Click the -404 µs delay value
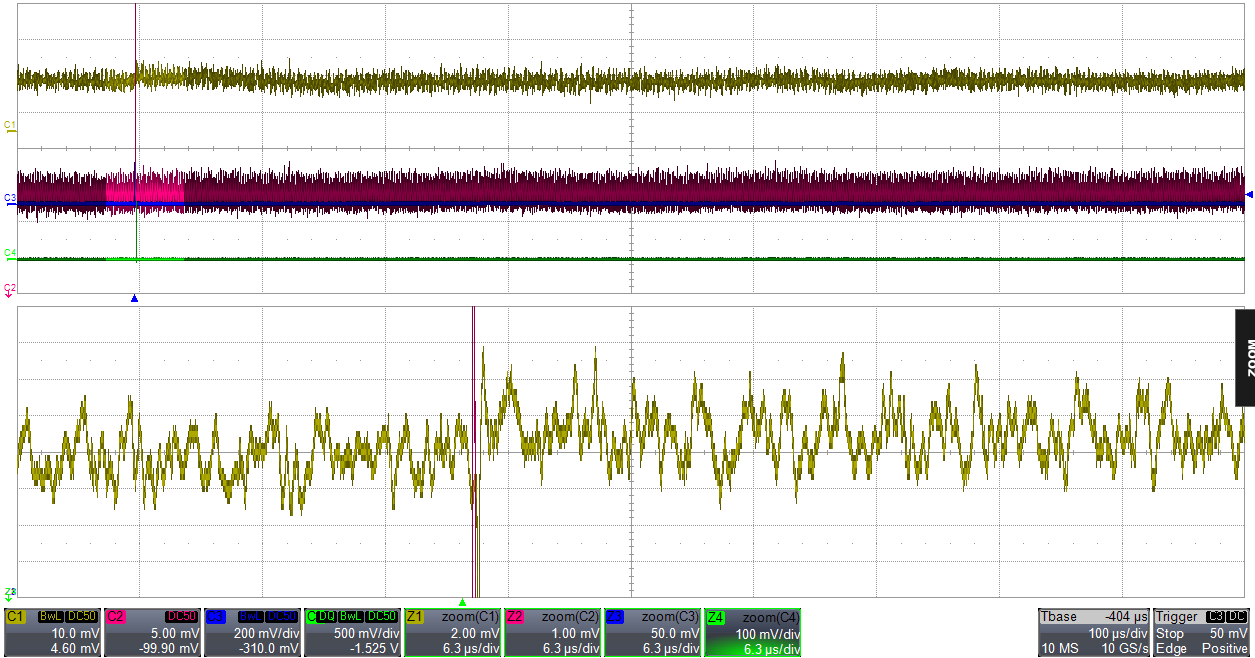Image resolution: width=1255 pixels, height=658 pixels. tap(1125, 617)
